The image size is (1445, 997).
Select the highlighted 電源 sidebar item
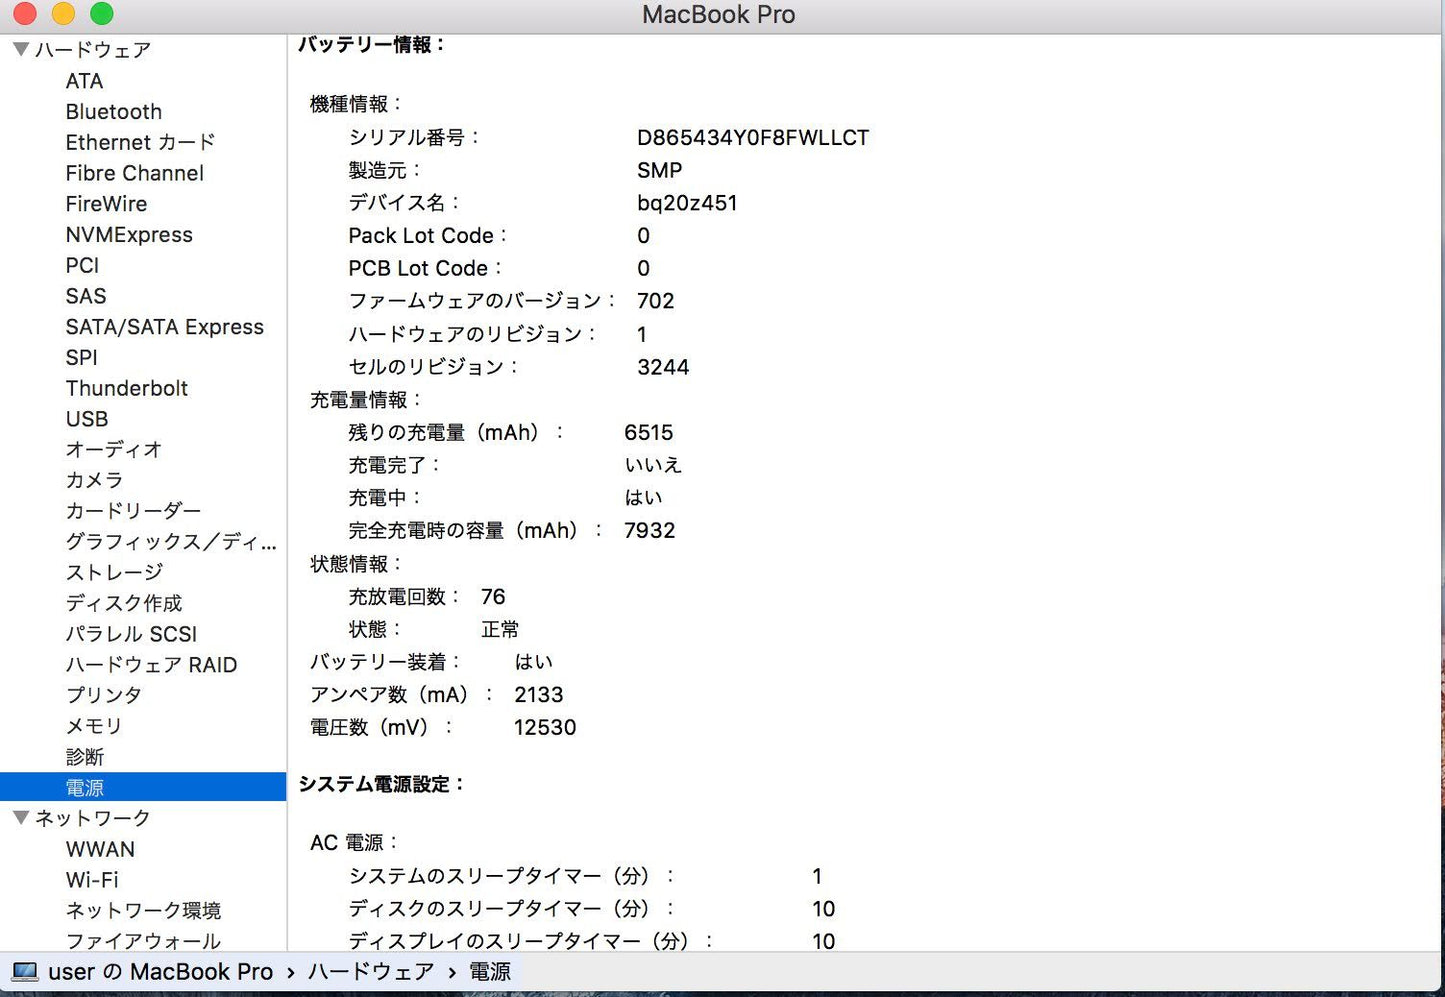pos(143,787)
